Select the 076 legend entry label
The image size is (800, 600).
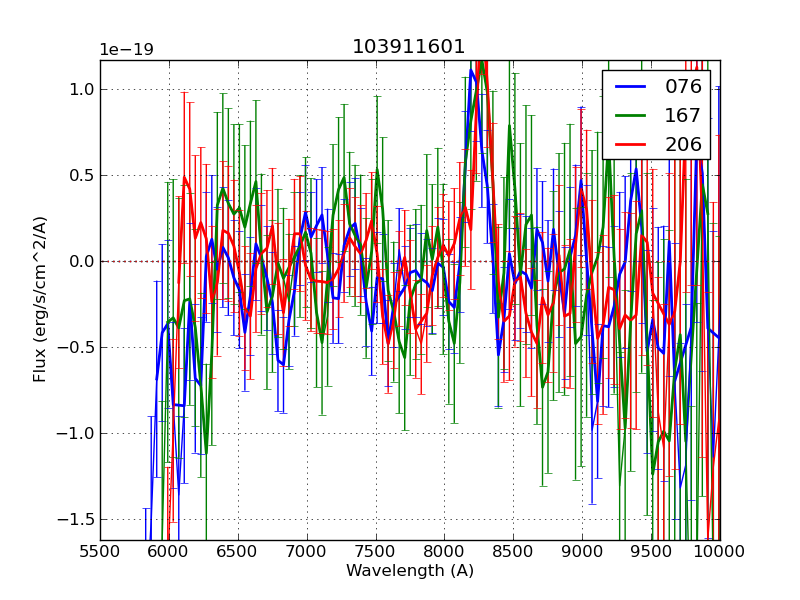click(683, 87)
